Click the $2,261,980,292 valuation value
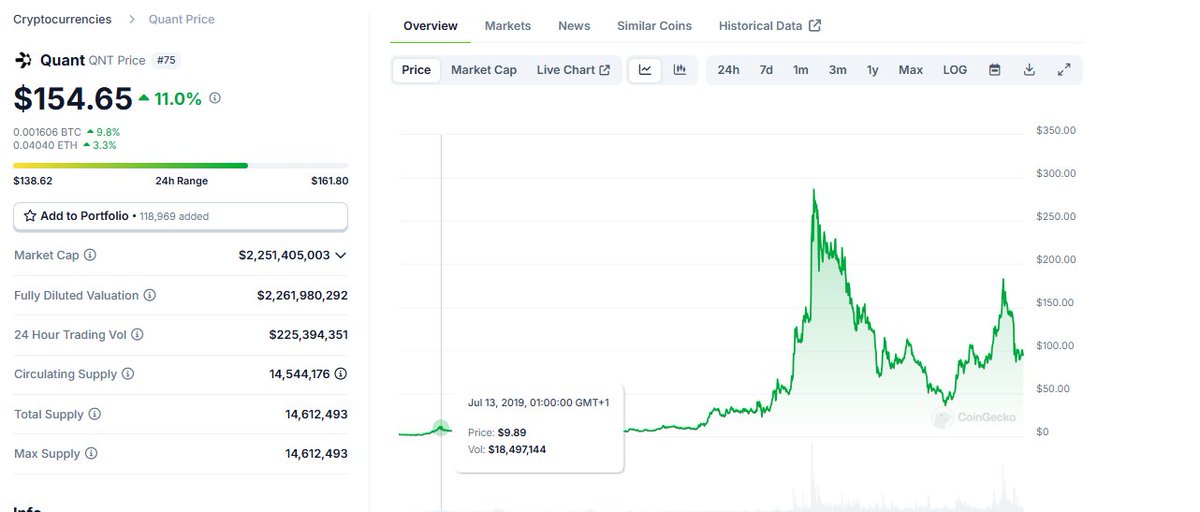Viewport: 1200px width, 512px height. click(302, 295)
